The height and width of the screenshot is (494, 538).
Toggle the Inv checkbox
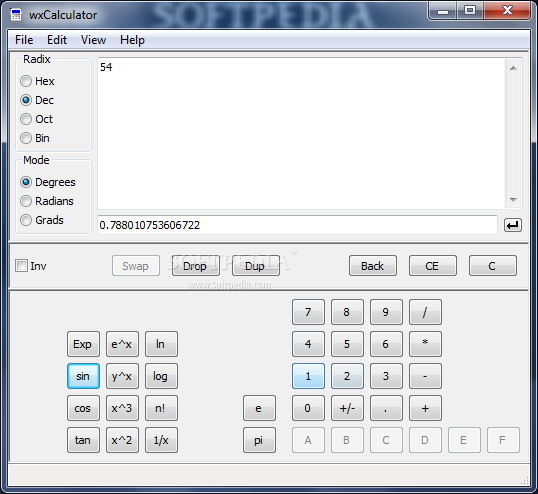click(x=31, y=266)
